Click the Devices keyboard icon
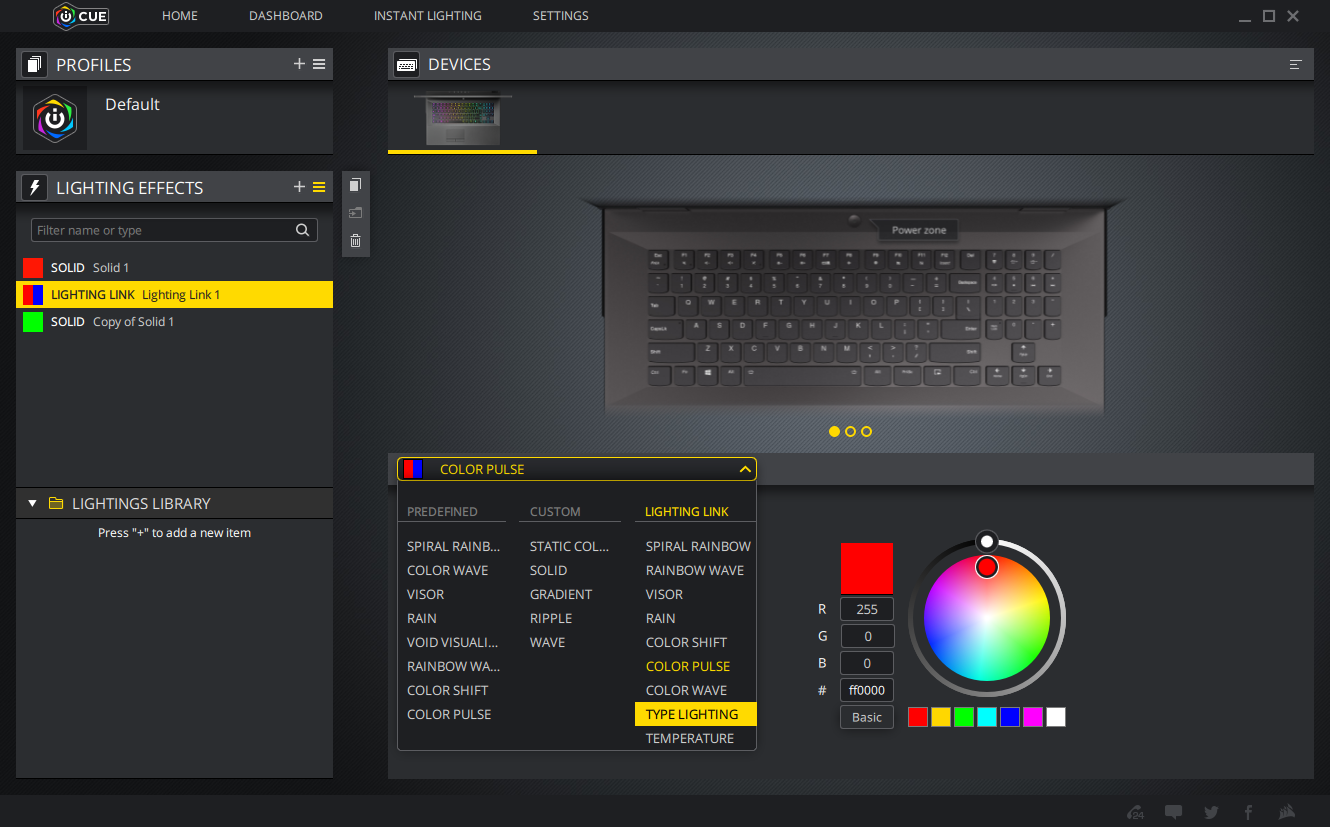Screen dimensions: 1330x827 click(407, 65)
